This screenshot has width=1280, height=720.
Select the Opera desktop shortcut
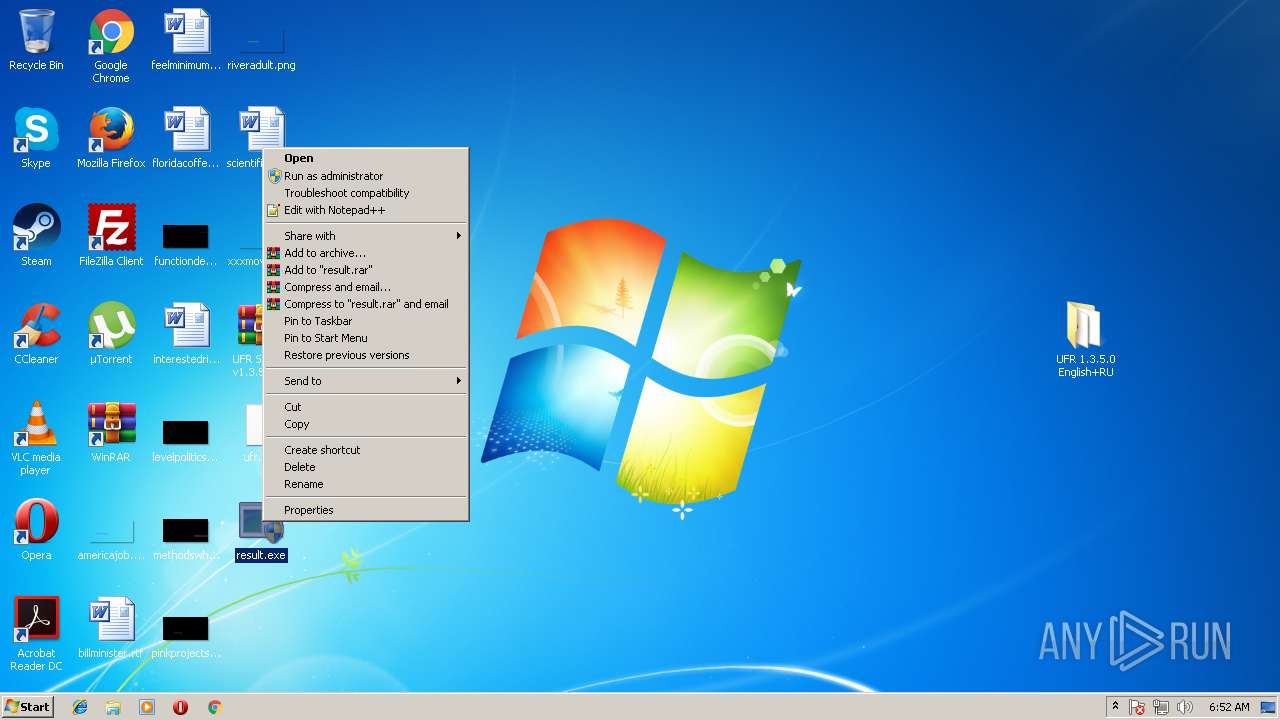click(x=36, y=530)
